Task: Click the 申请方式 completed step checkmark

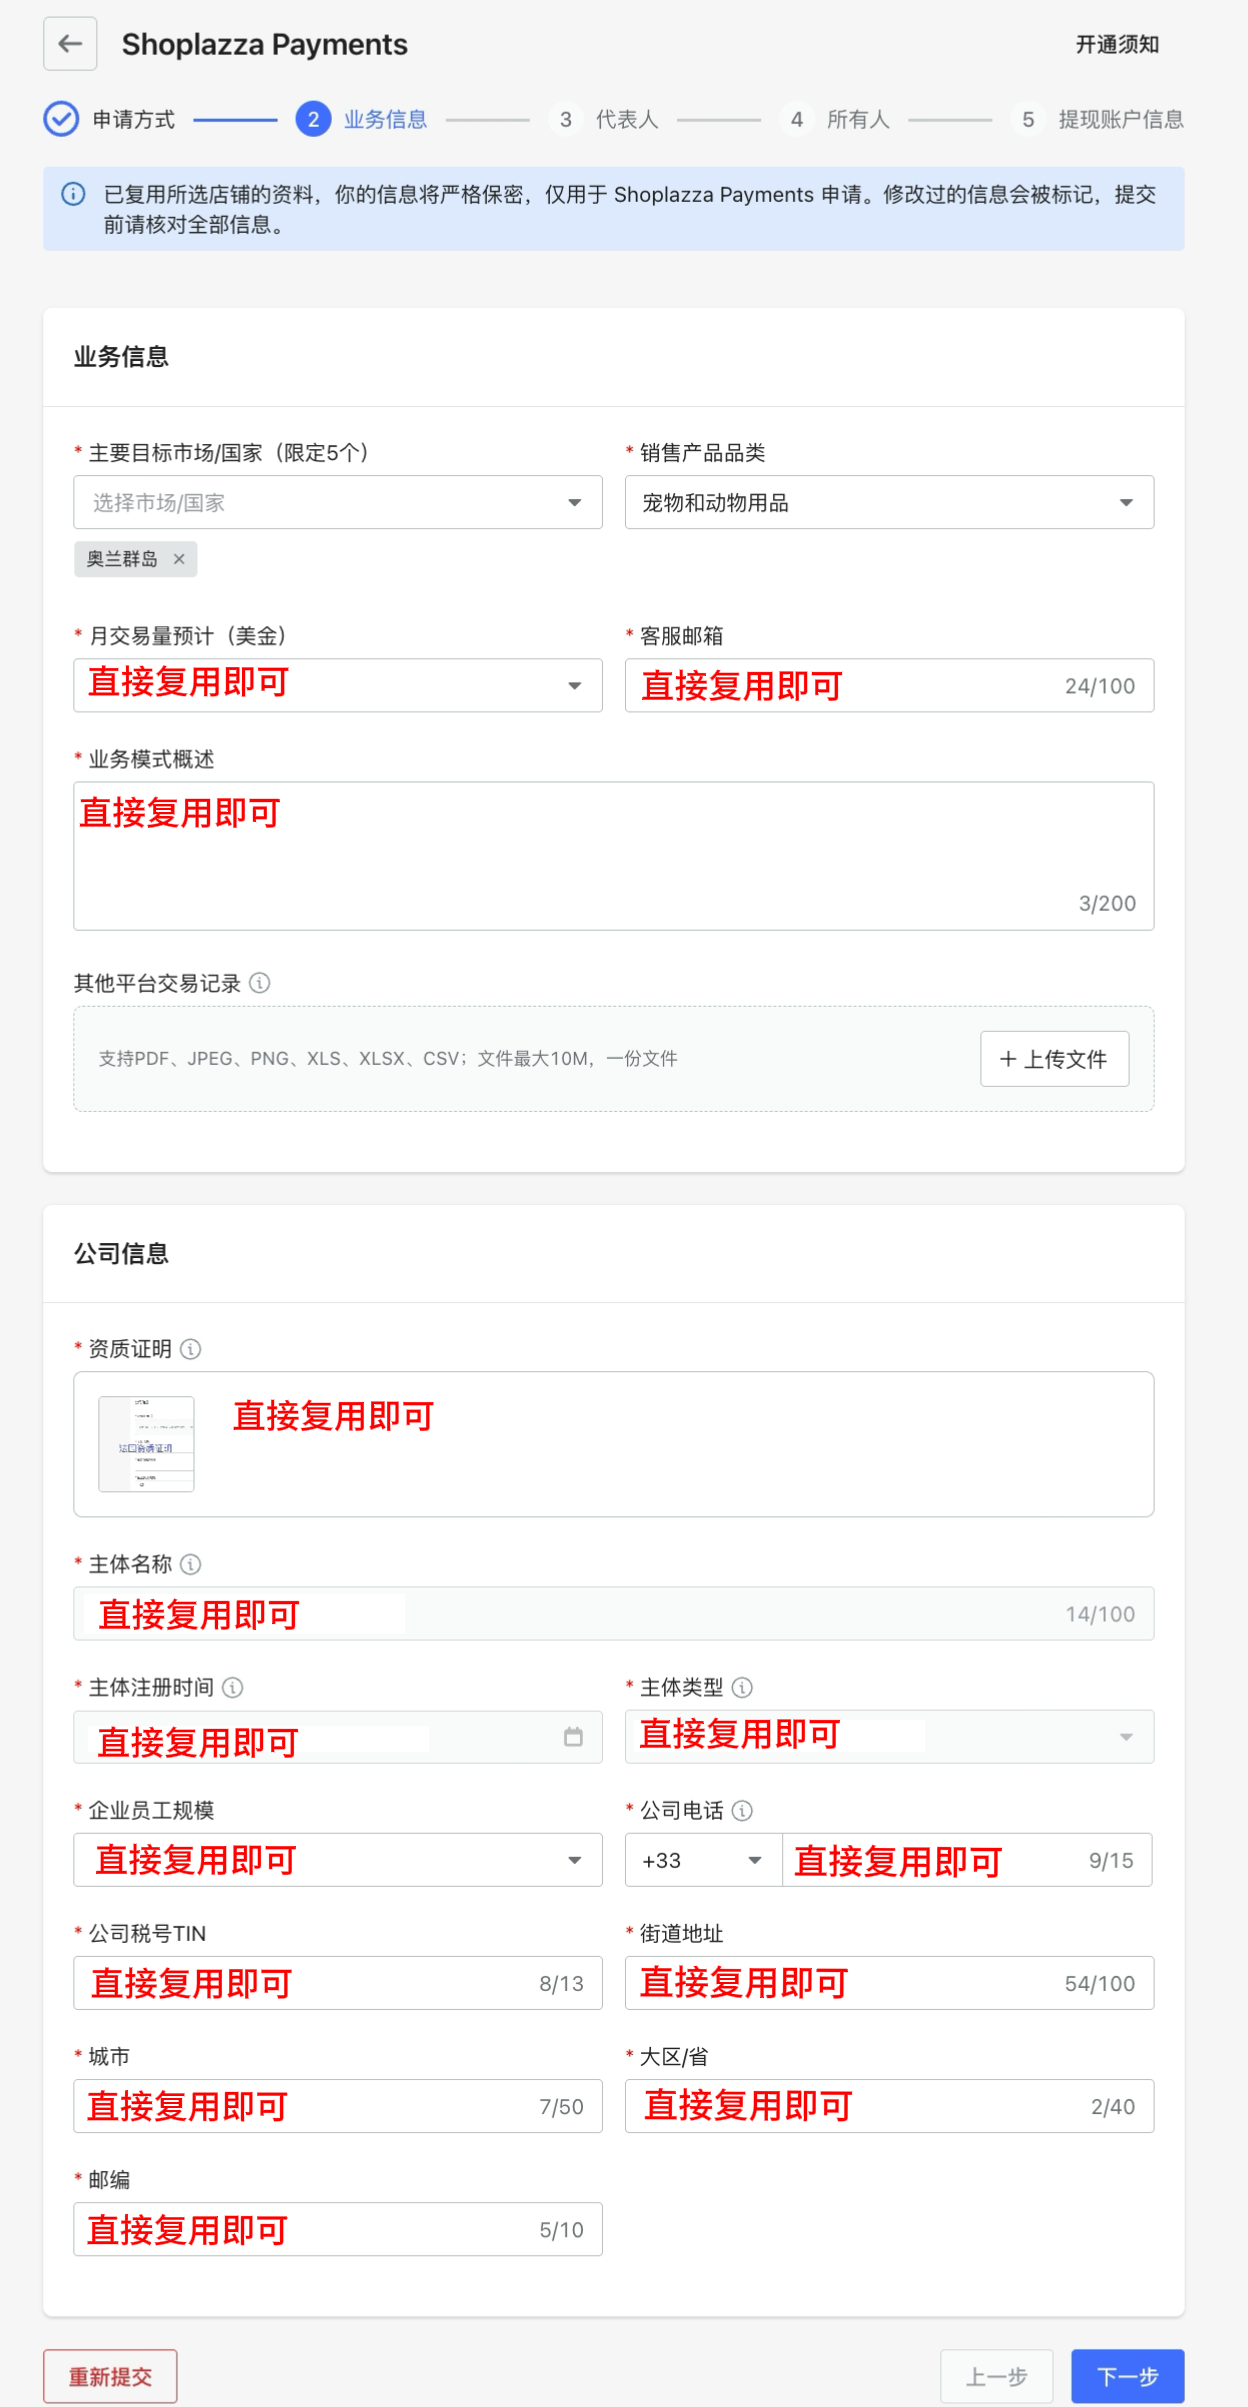Action: click(x=61, y=119)
